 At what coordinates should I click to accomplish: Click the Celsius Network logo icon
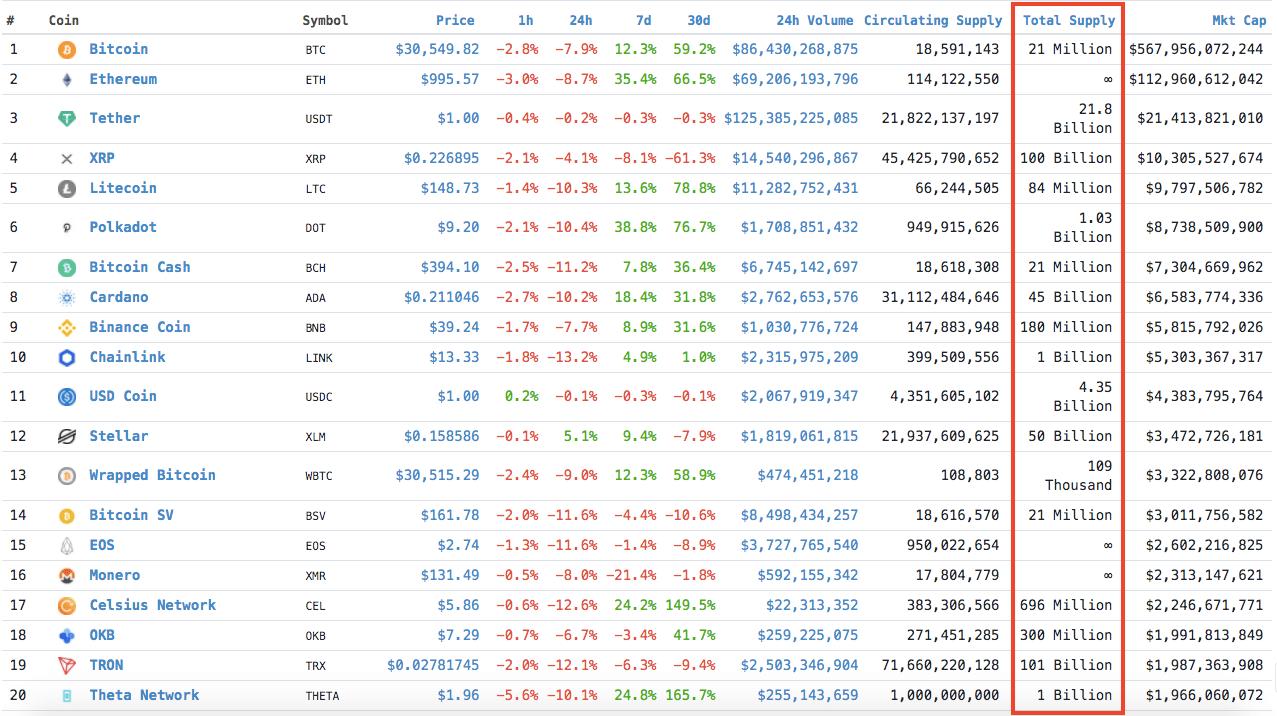67,605
